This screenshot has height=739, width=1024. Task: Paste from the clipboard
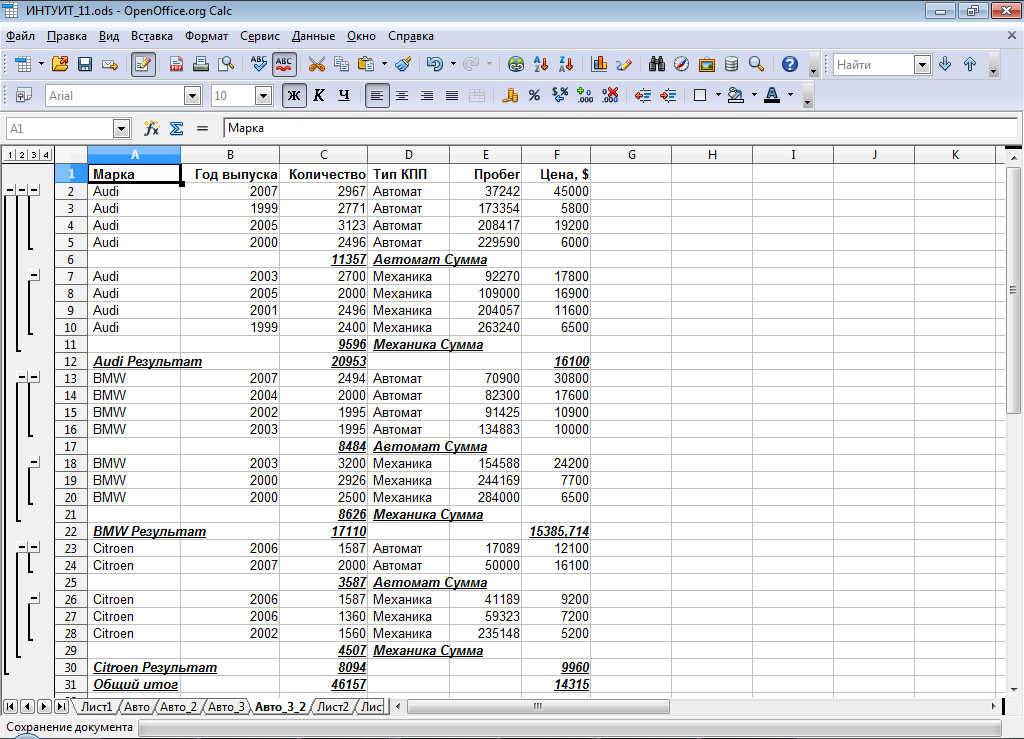pos(366,64)
